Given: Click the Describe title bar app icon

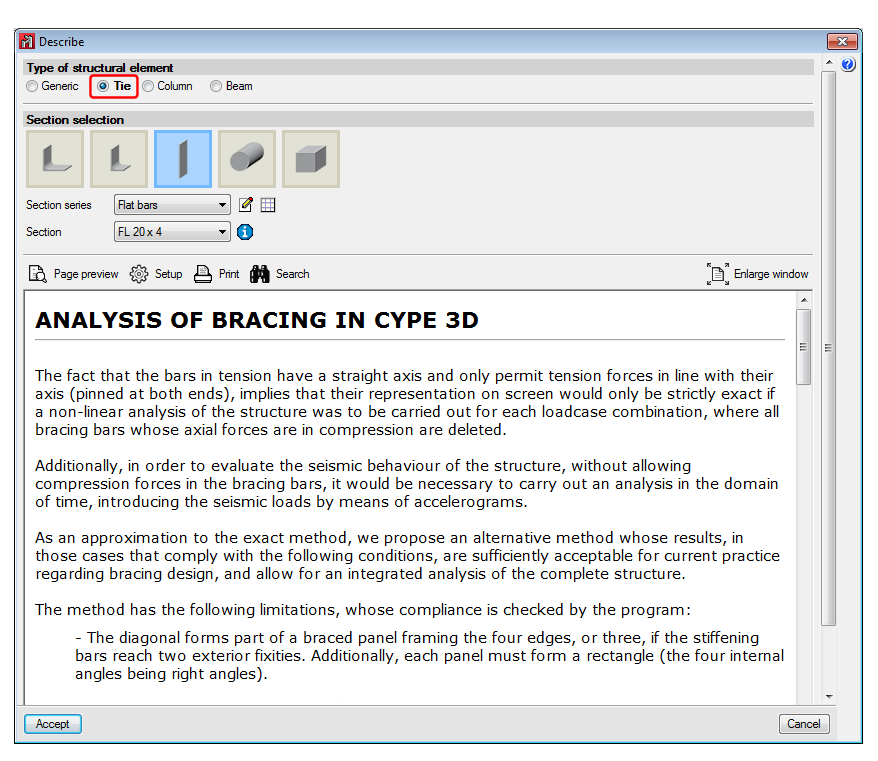Looking at the screenshot, I should point(27,41).
